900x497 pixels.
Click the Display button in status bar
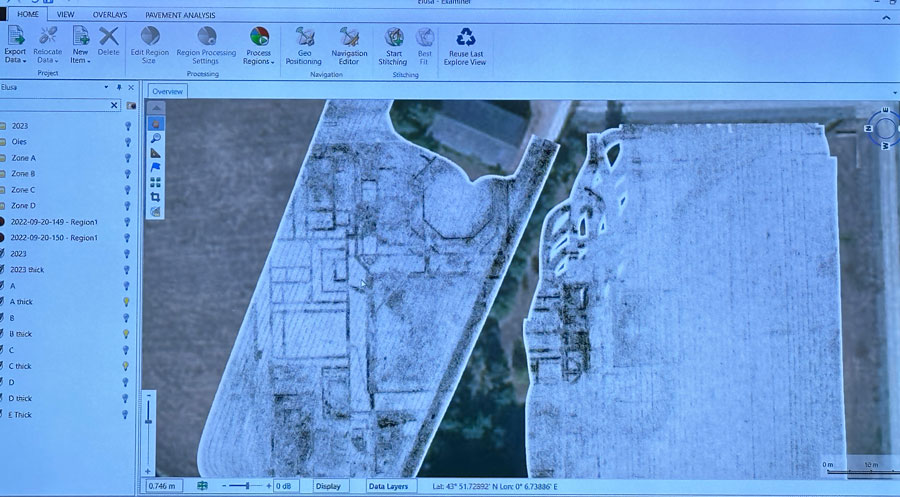click(327, 486)
